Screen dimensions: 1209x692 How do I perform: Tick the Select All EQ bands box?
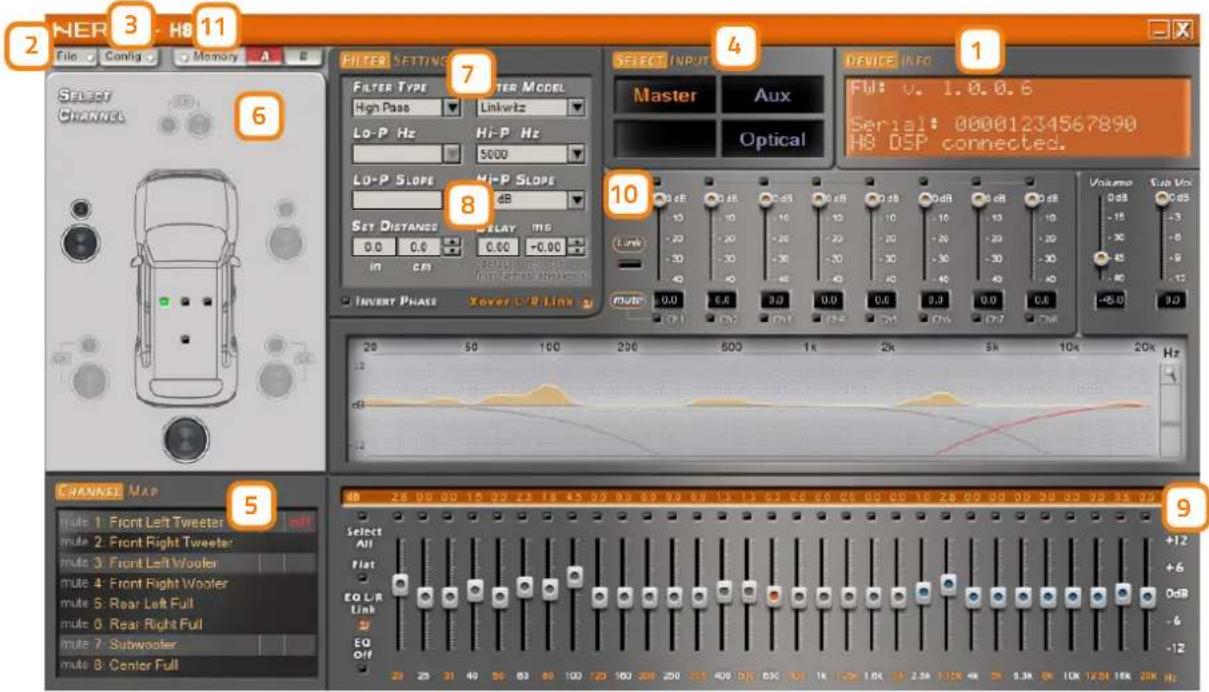coord(361,516)
